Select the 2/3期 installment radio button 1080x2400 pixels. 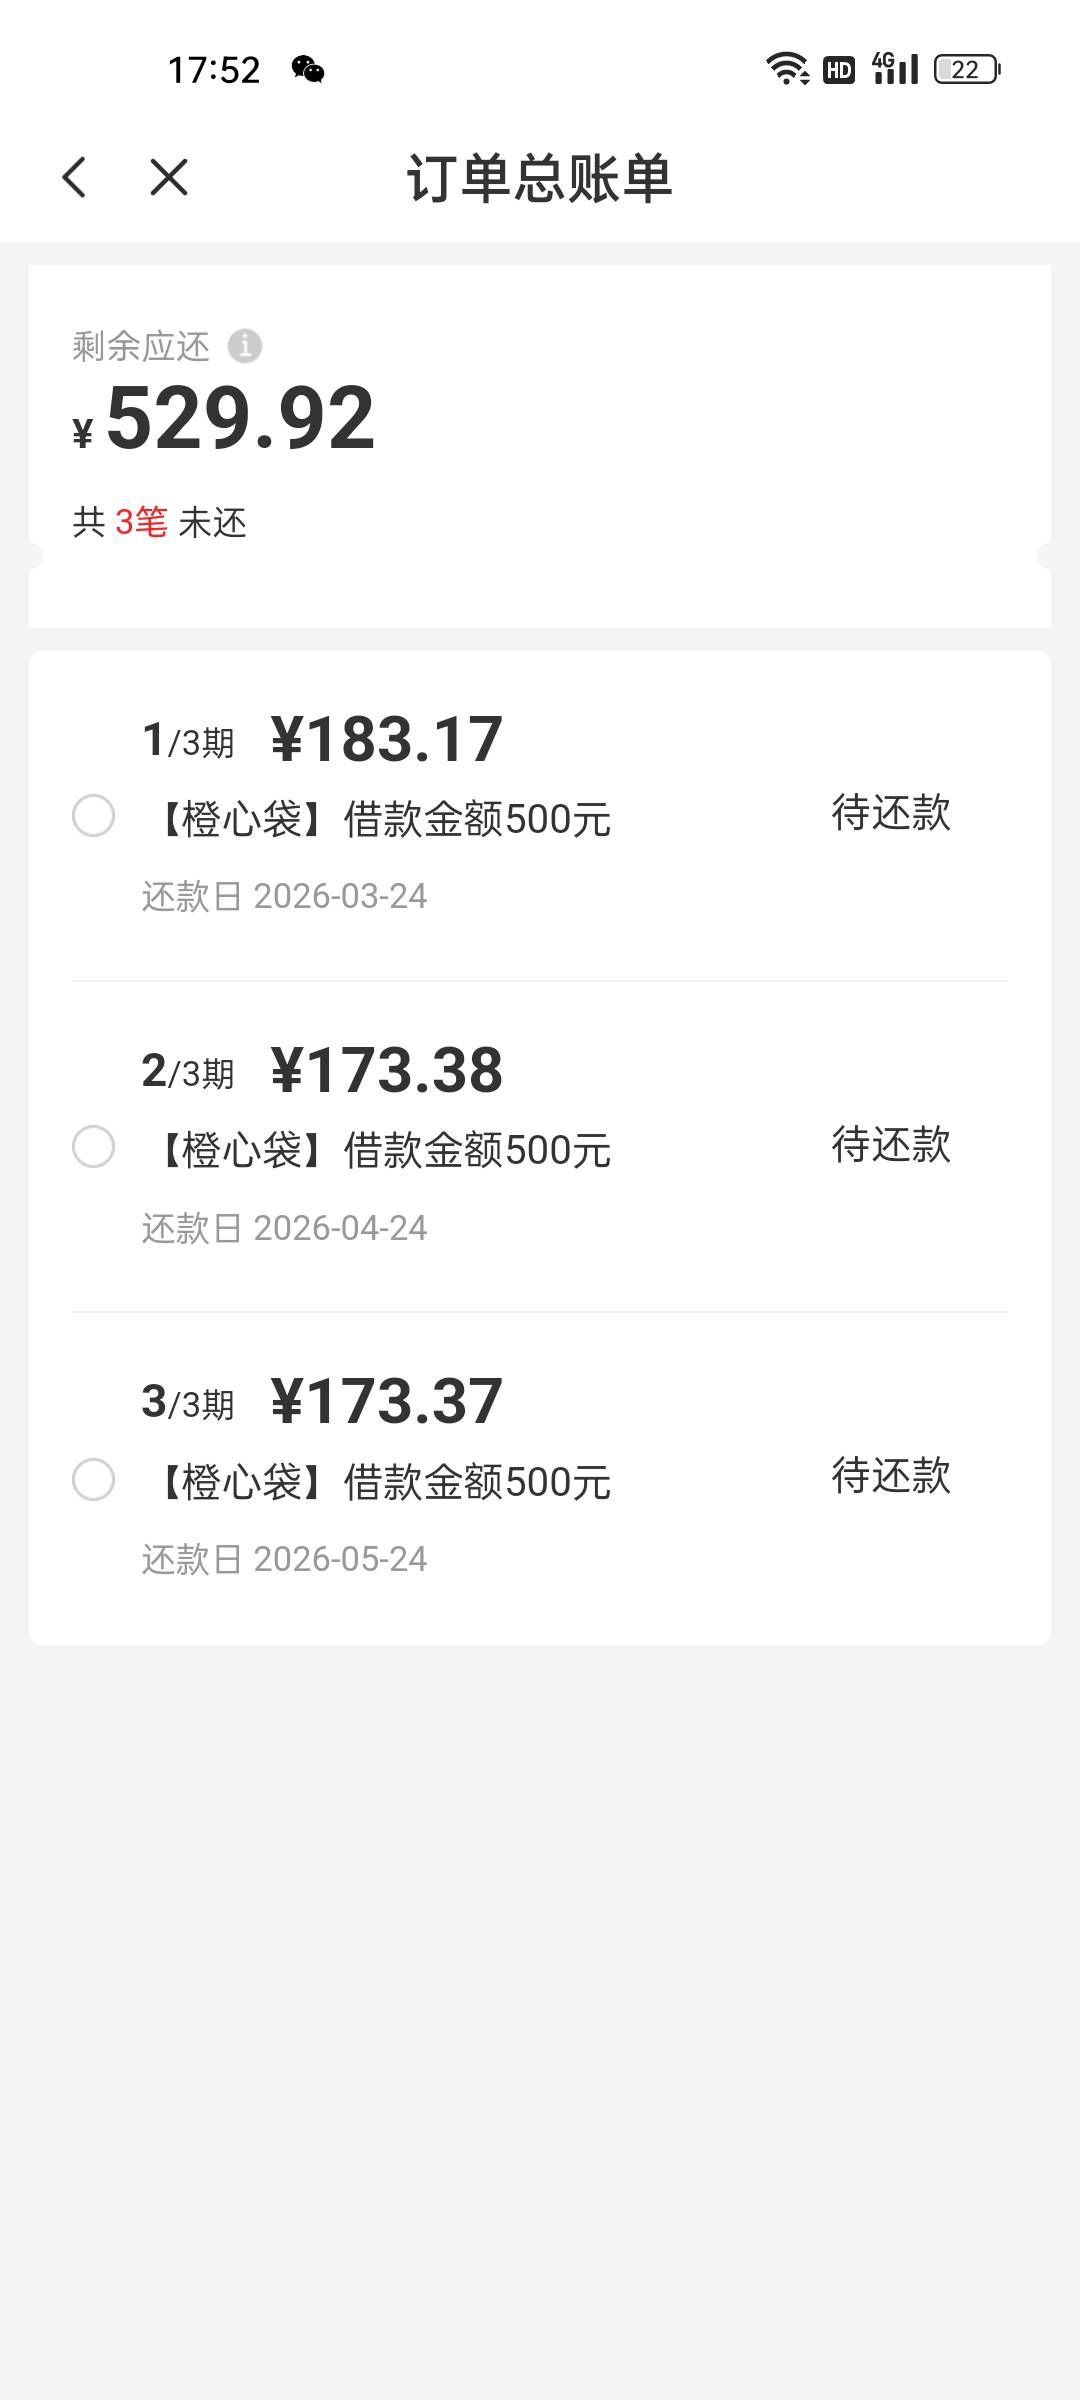94,1147
